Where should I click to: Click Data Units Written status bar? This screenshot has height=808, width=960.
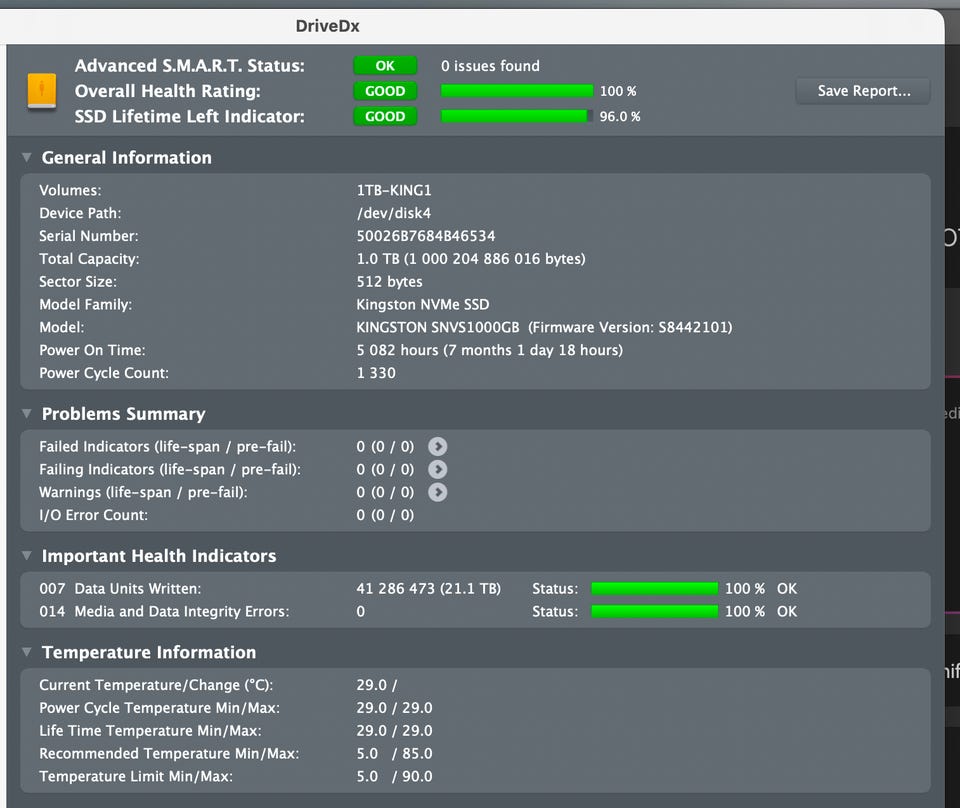click(654, 589)
